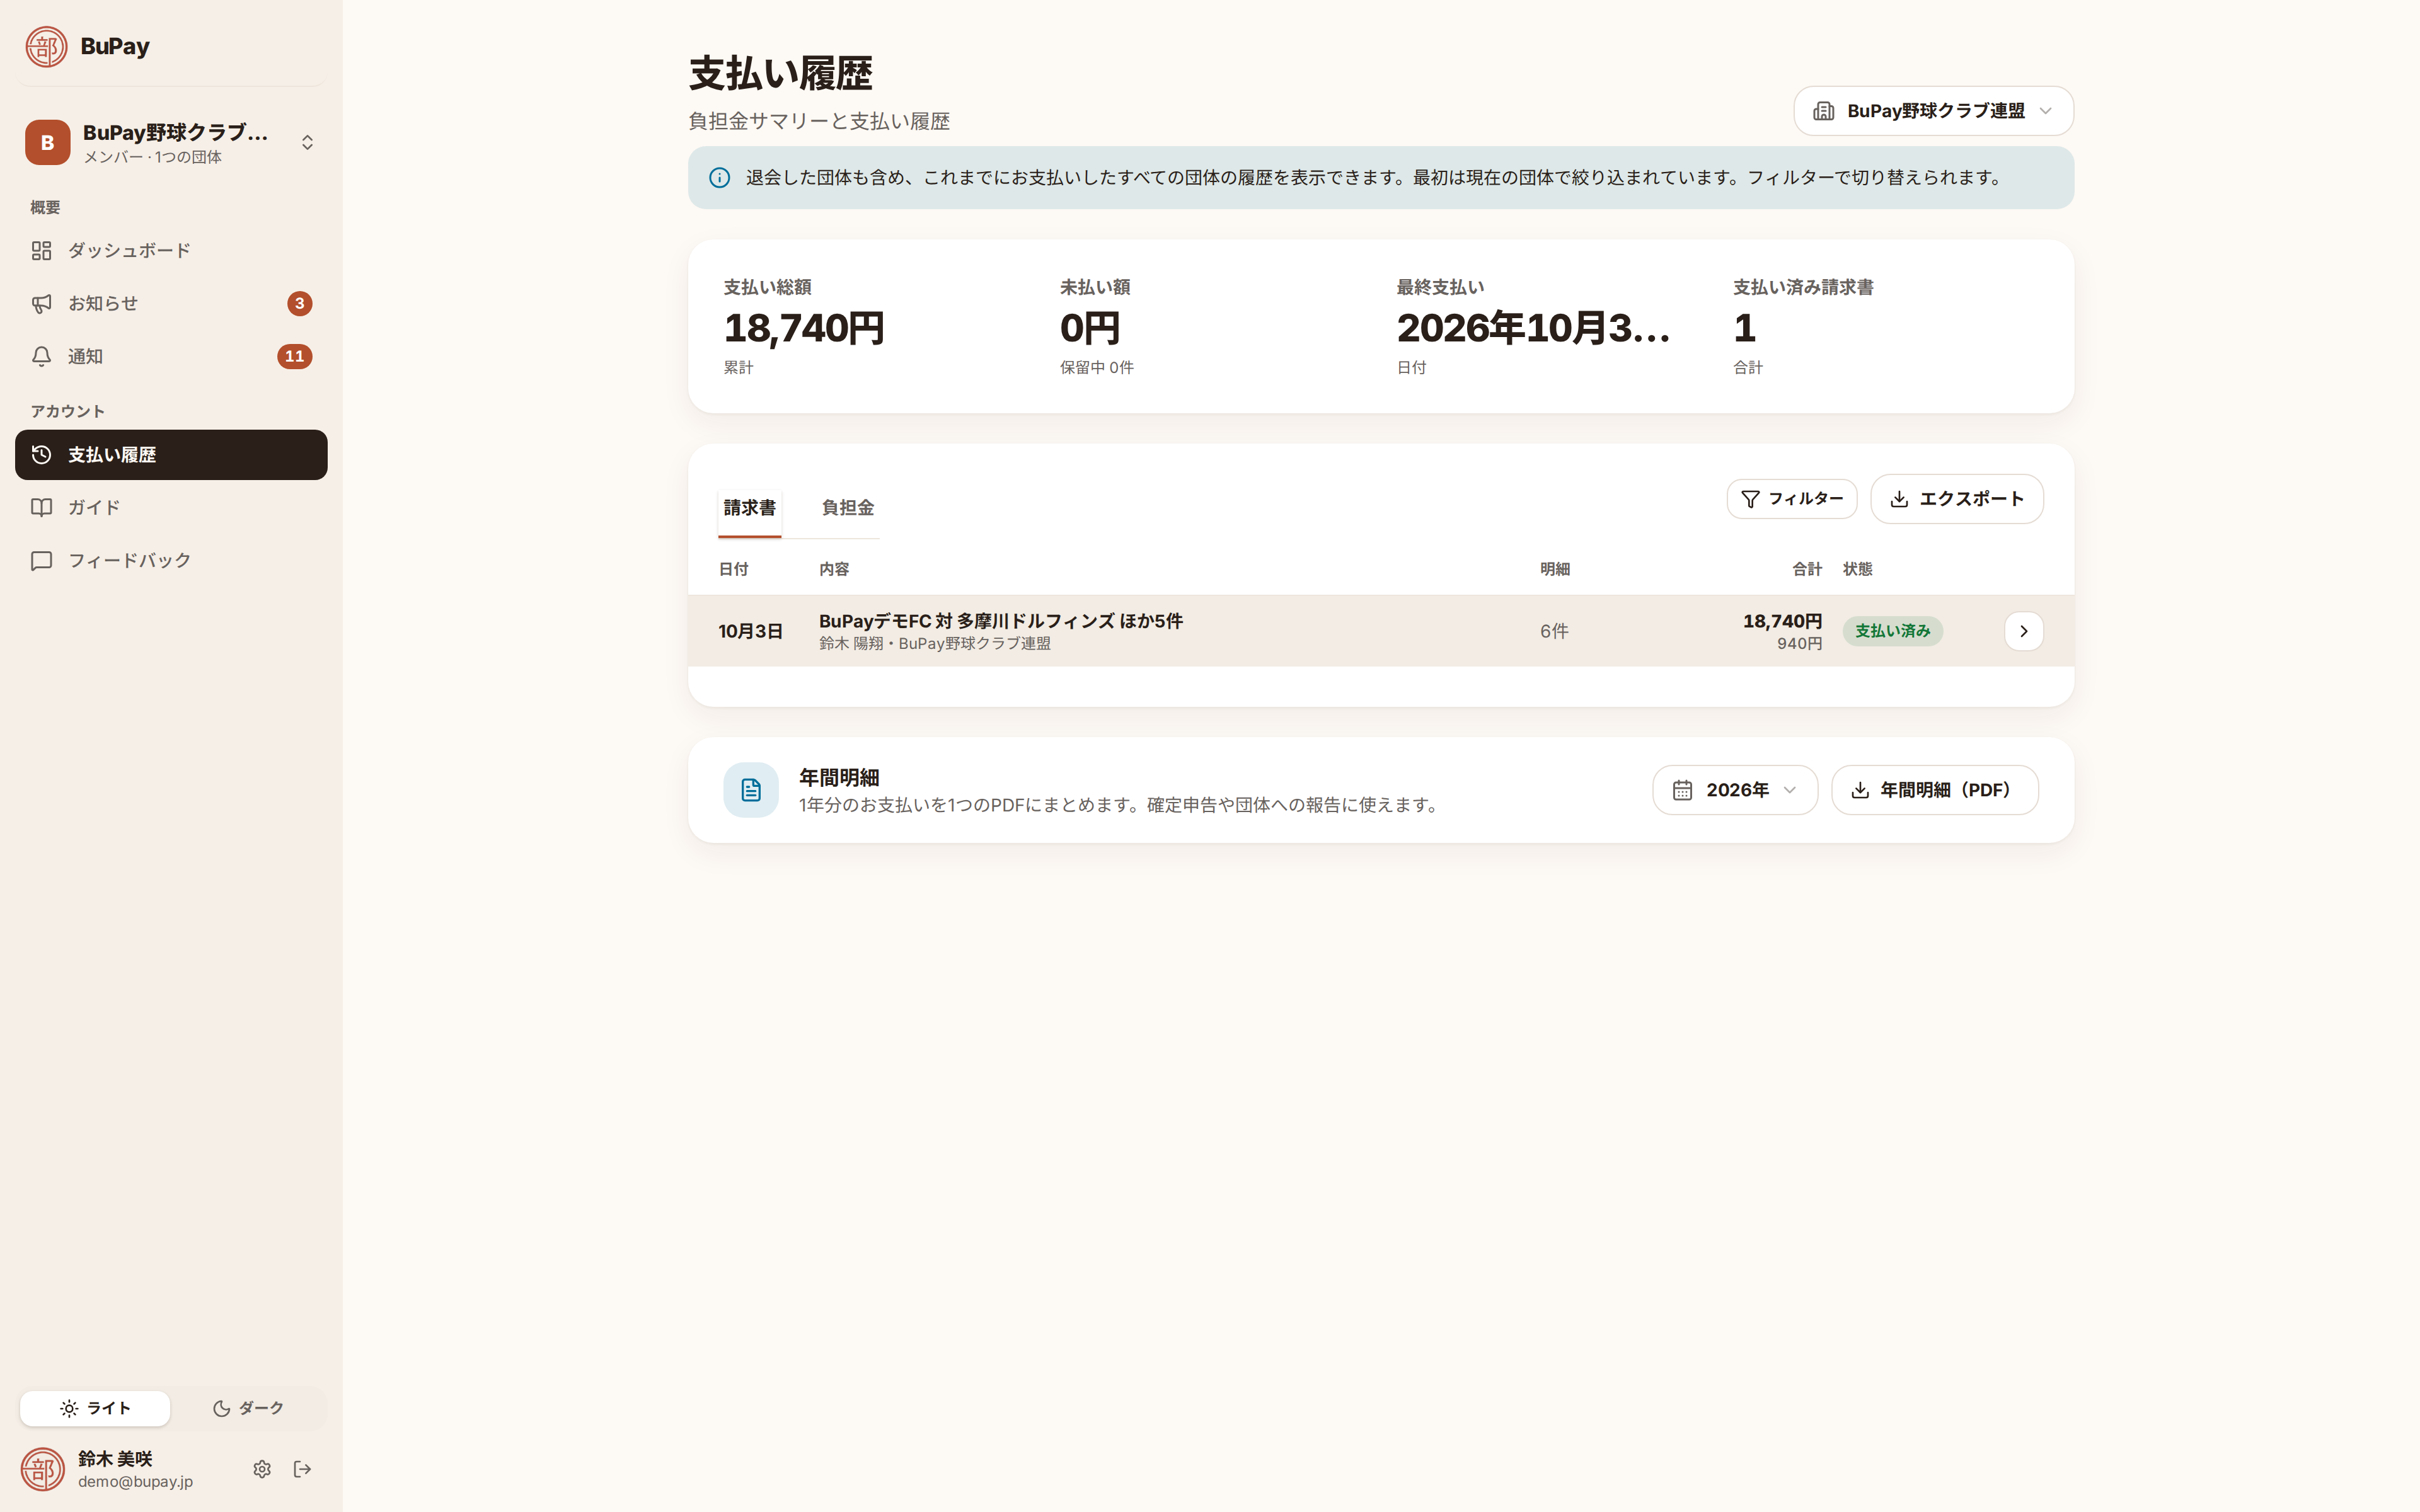
Task: Switch to ダーク theme
Action: point(248,1408)
